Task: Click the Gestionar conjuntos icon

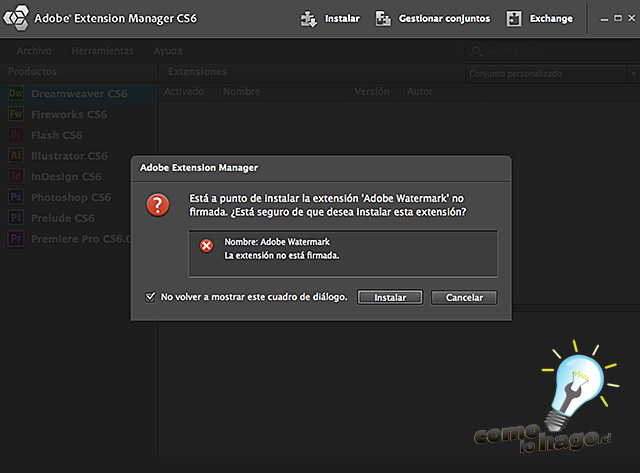Action: (x=383, y=19)
